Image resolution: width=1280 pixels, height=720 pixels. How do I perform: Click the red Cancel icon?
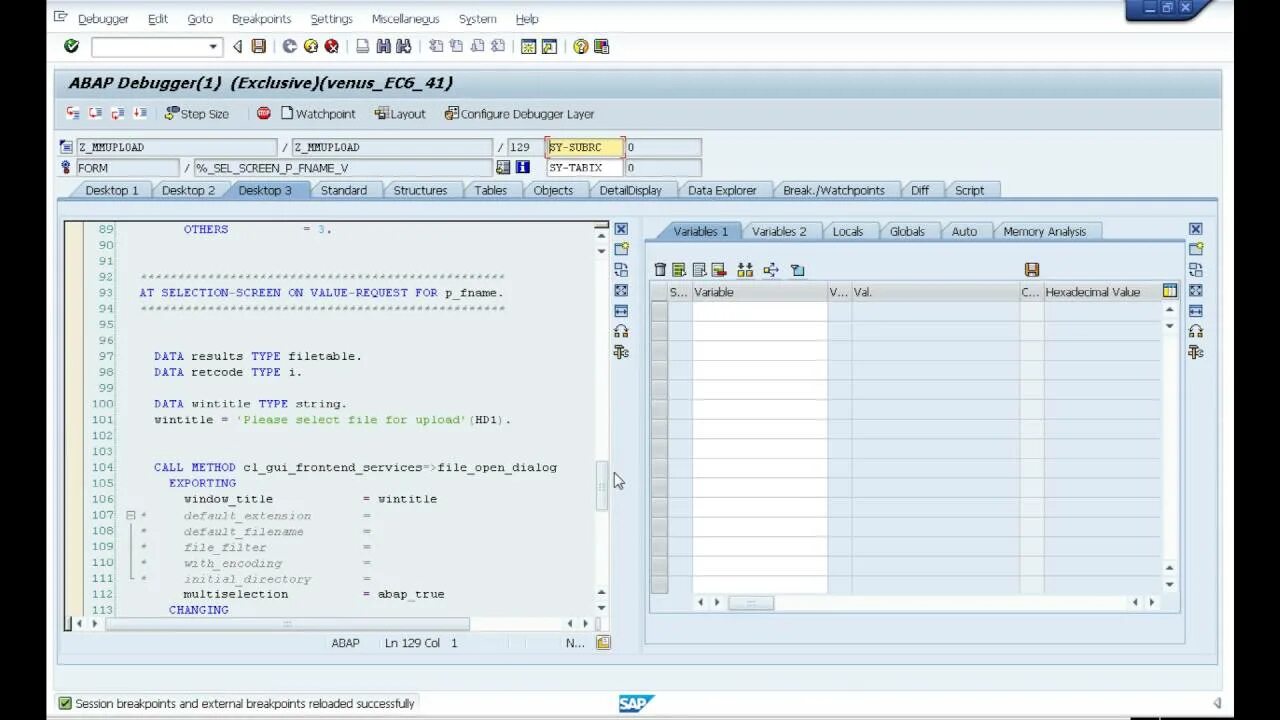click(332, 46)
